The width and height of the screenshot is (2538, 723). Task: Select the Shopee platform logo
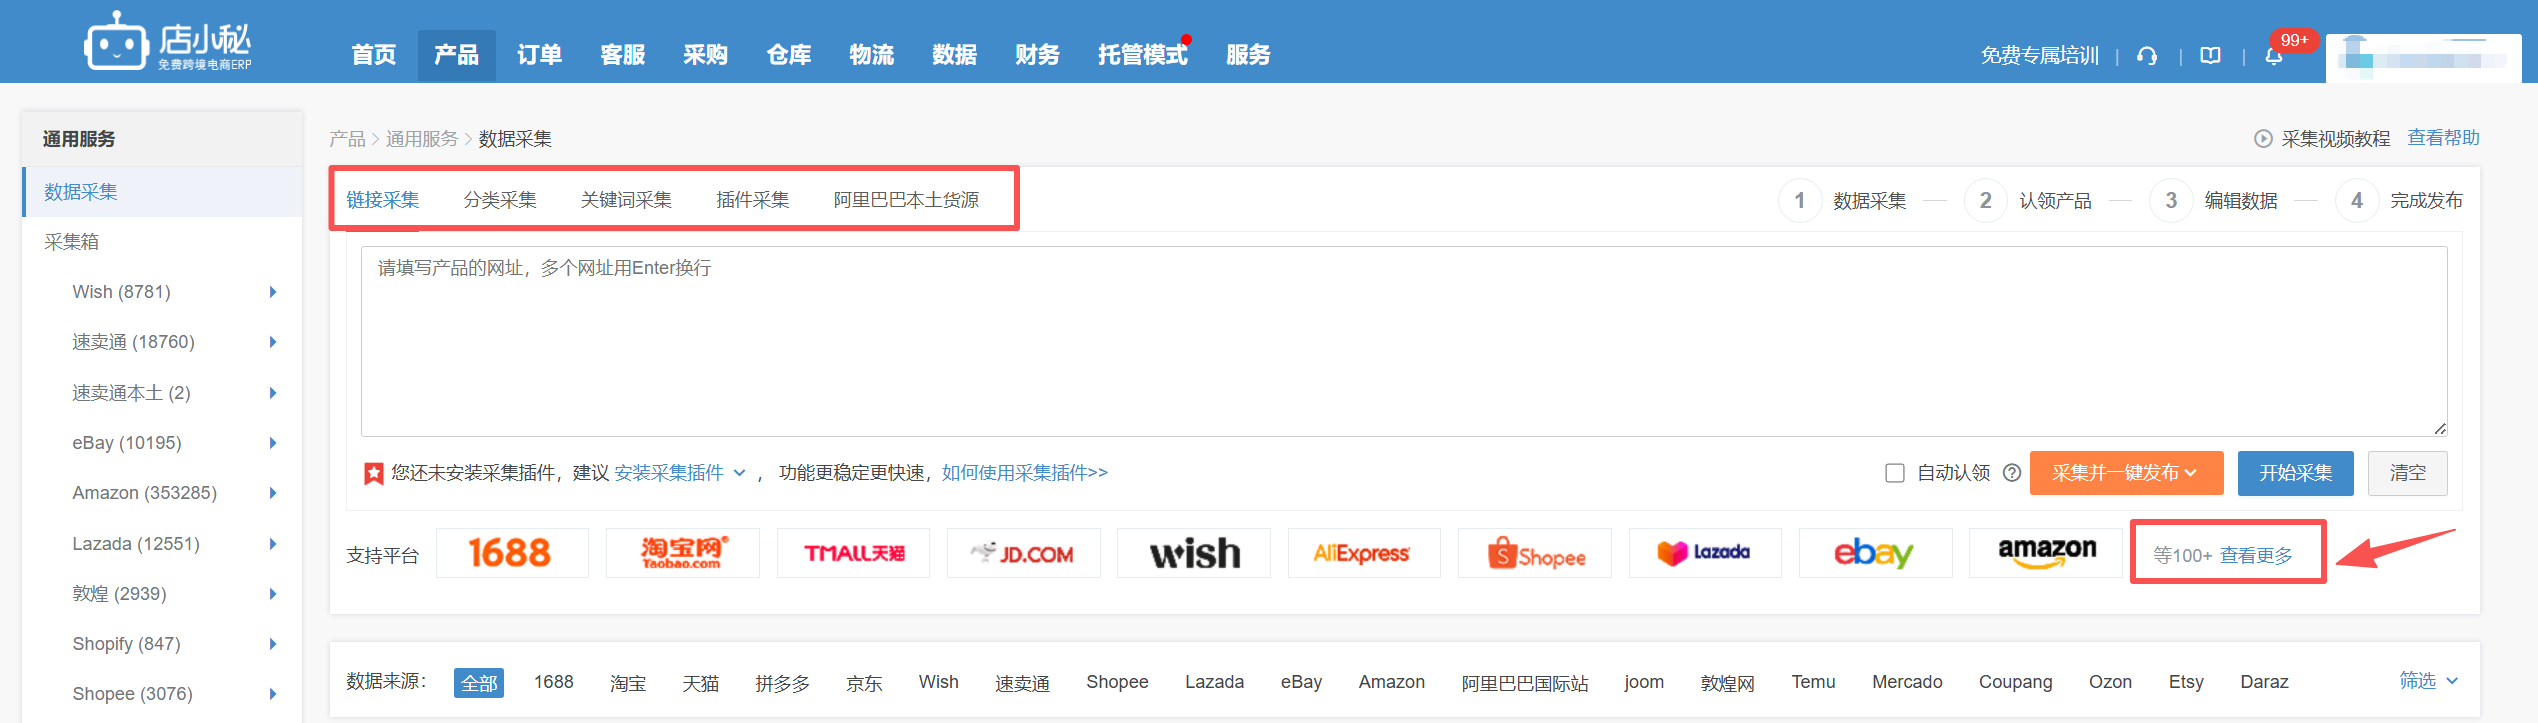click(1535, 553)
